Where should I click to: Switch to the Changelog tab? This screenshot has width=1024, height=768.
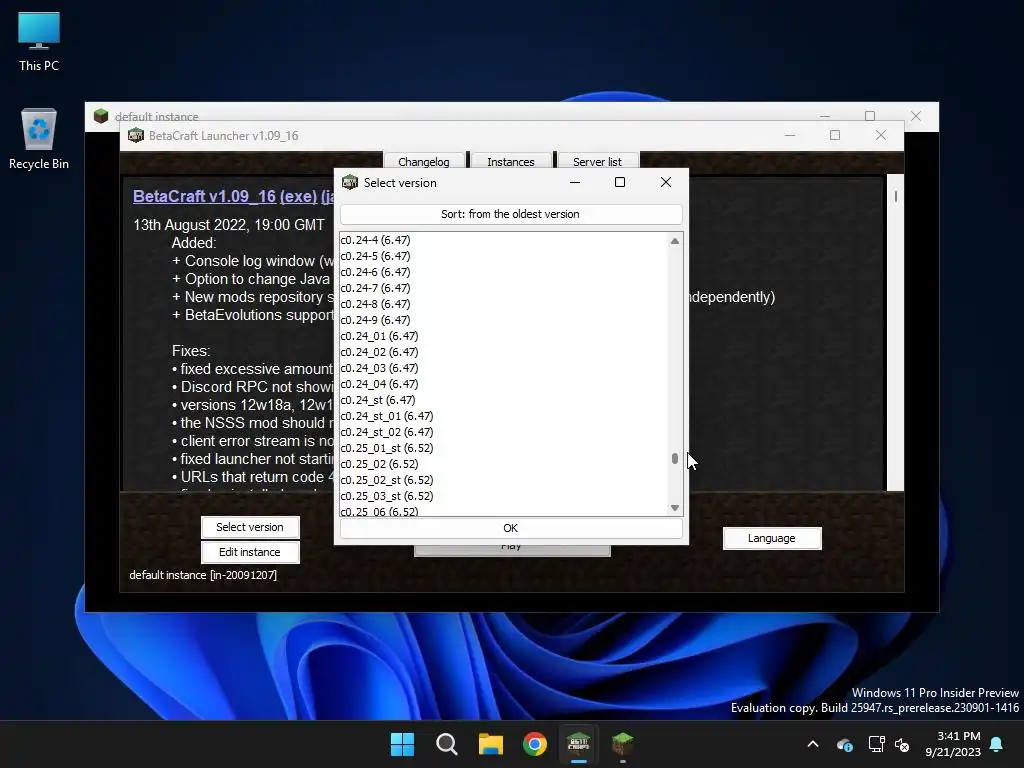pos(424,161)
